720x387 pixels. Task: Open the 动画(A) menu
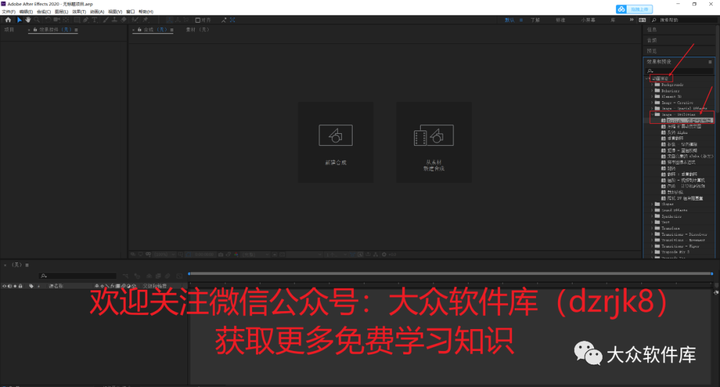97,11
